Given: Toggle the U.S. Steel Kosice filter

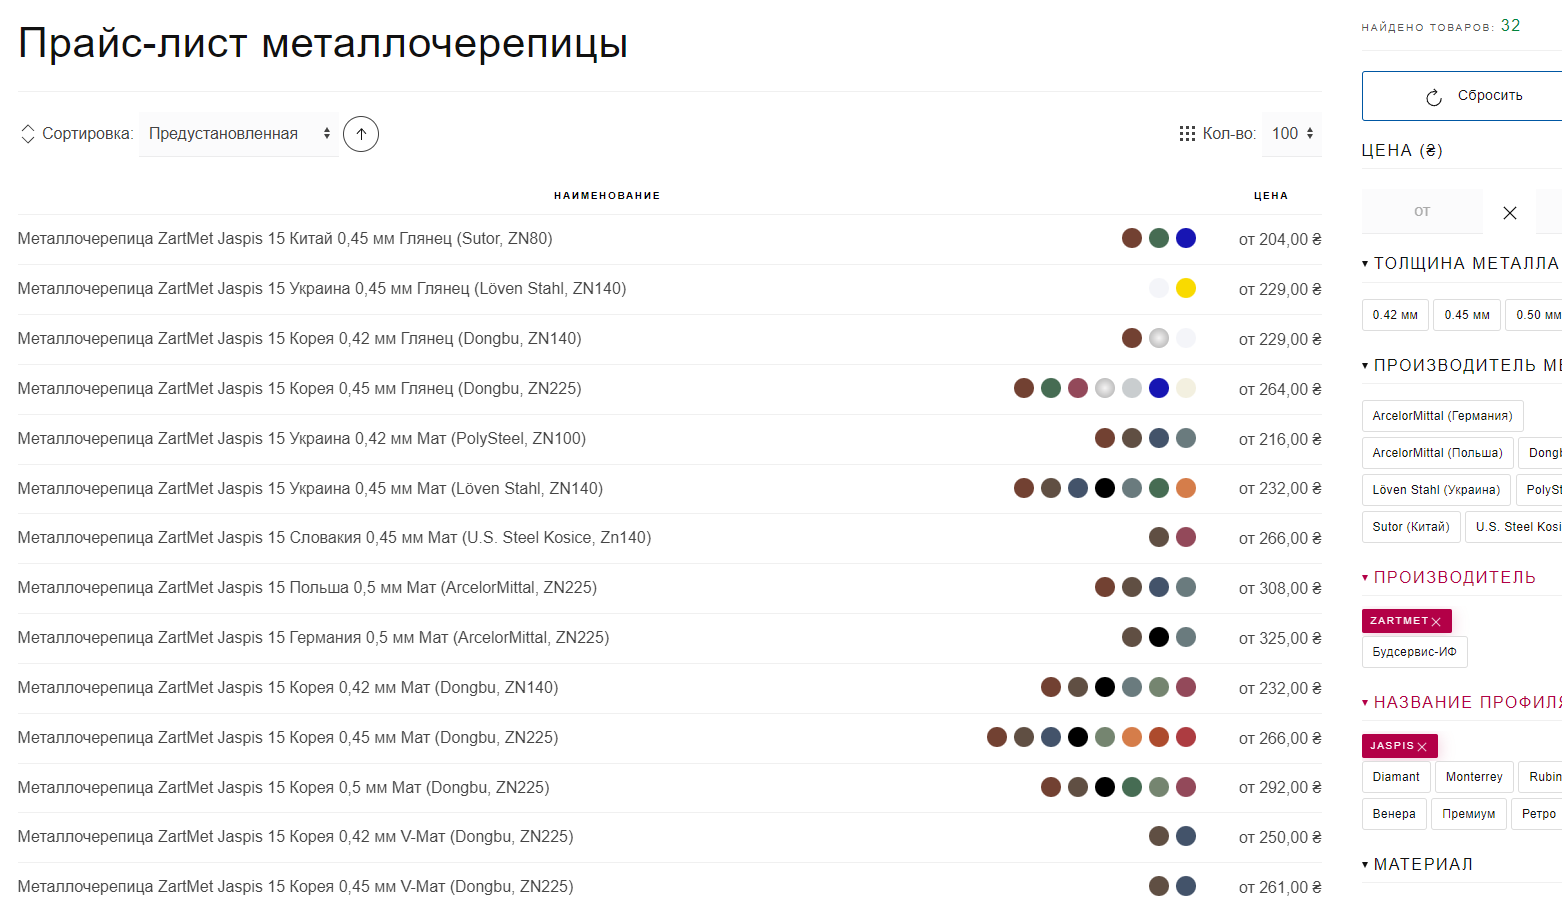Looking at the screenshot, I should coord(1514,527).
